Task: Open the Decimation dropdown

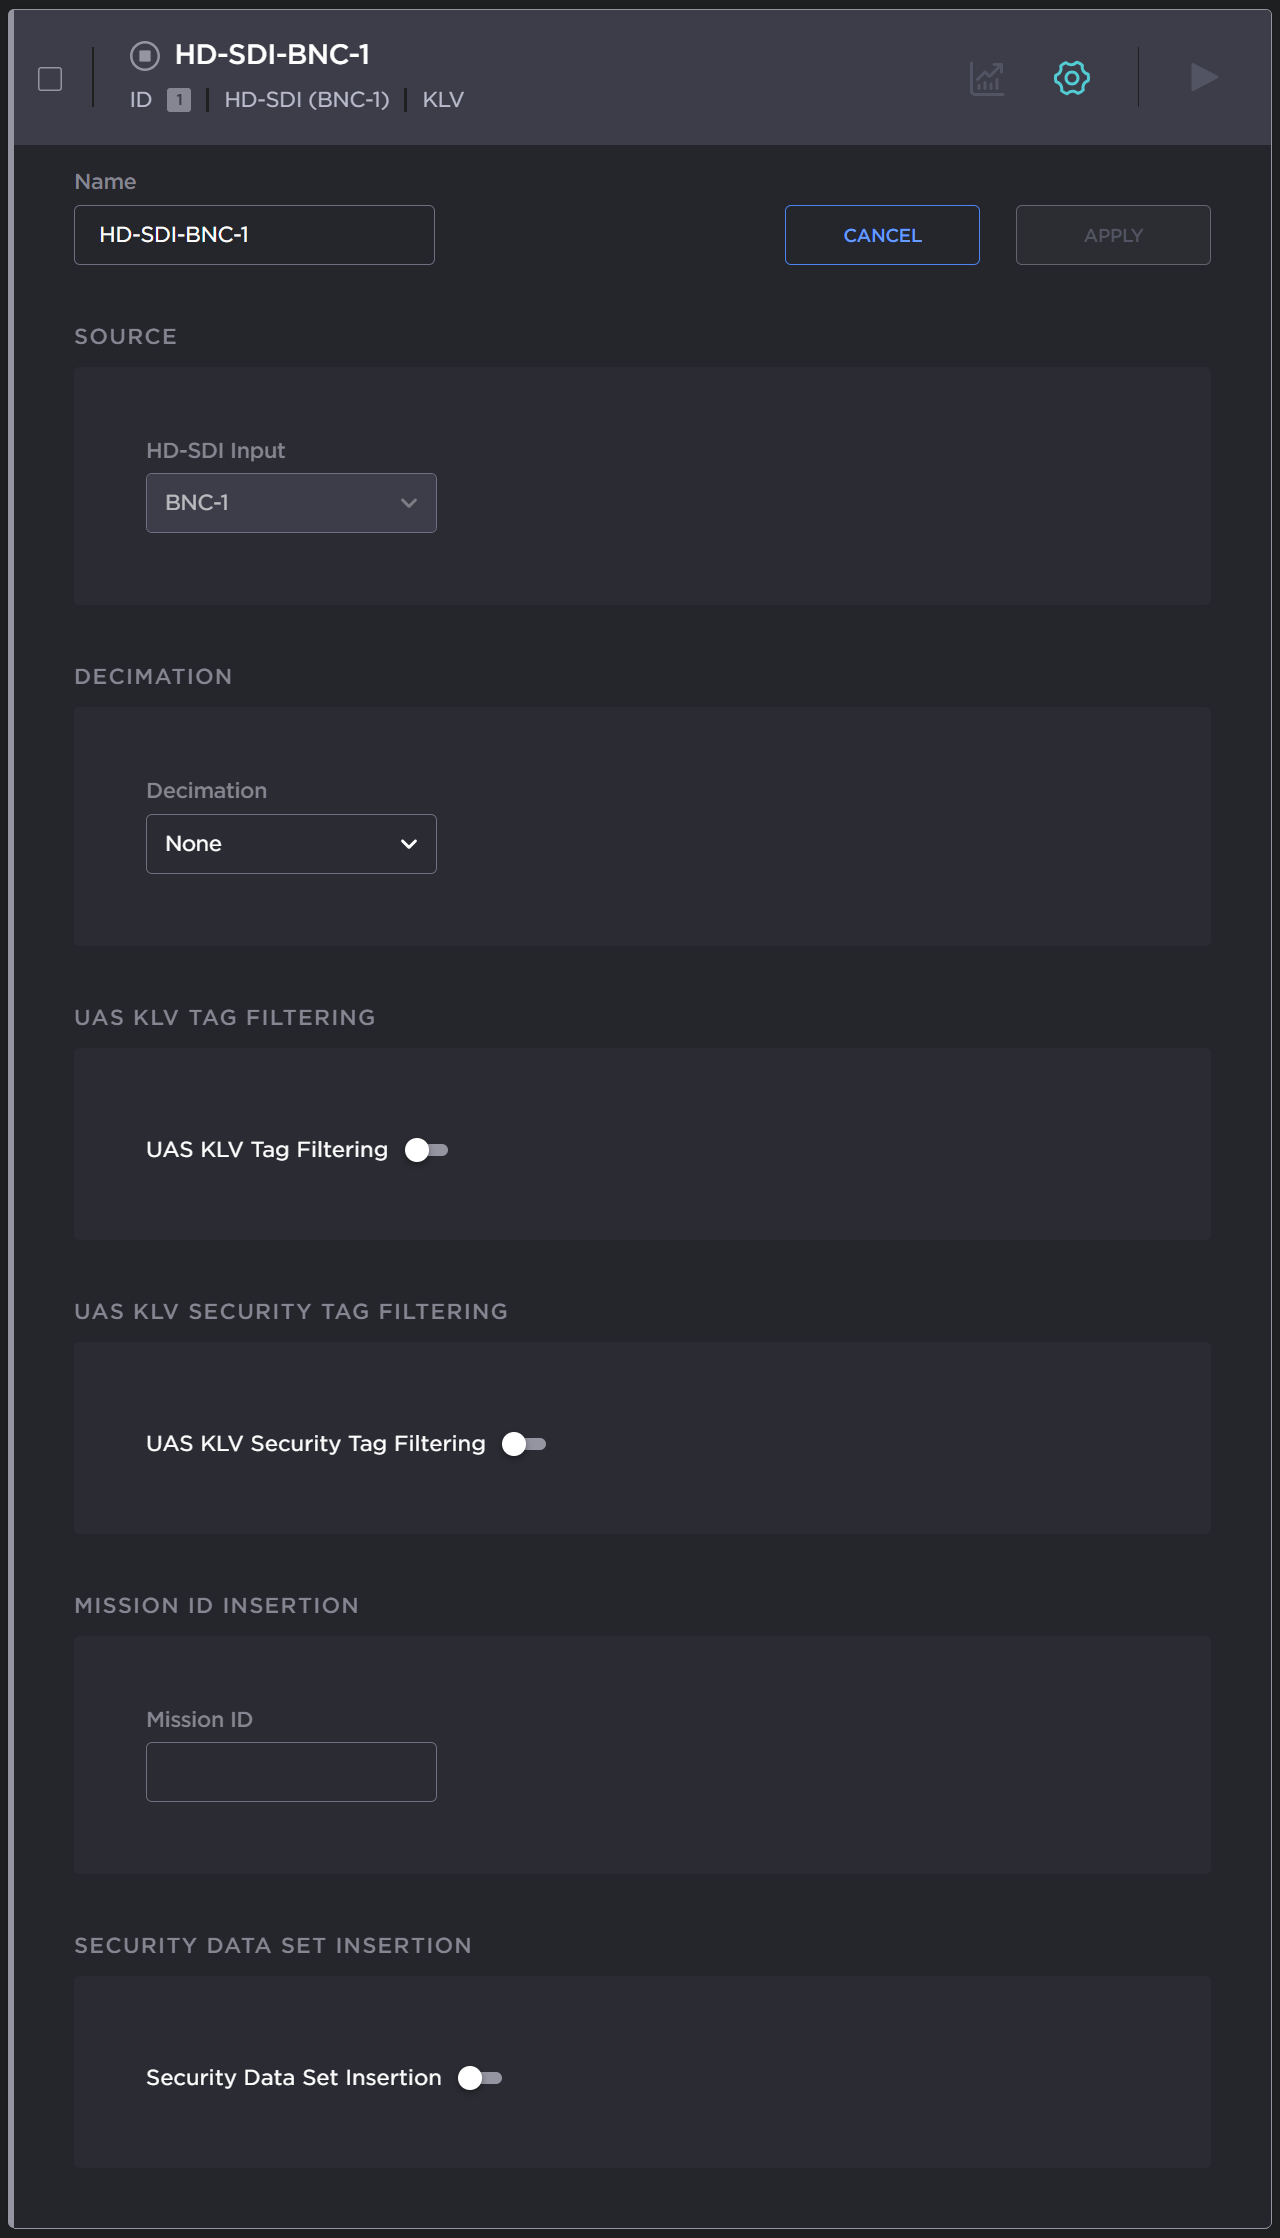Action: (291, 843)
